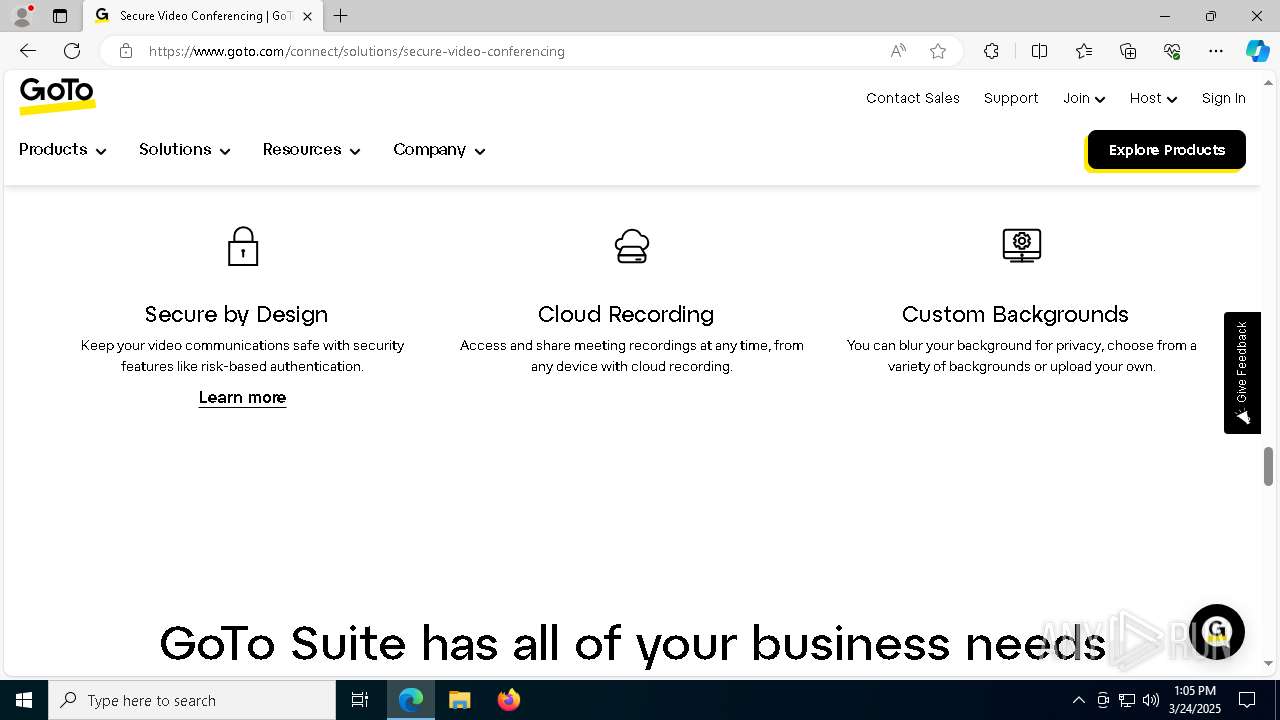1280x720 pixels.
Task: Open Tab actions menu icon
Action: pyautogui.click(x=60, y=16)
